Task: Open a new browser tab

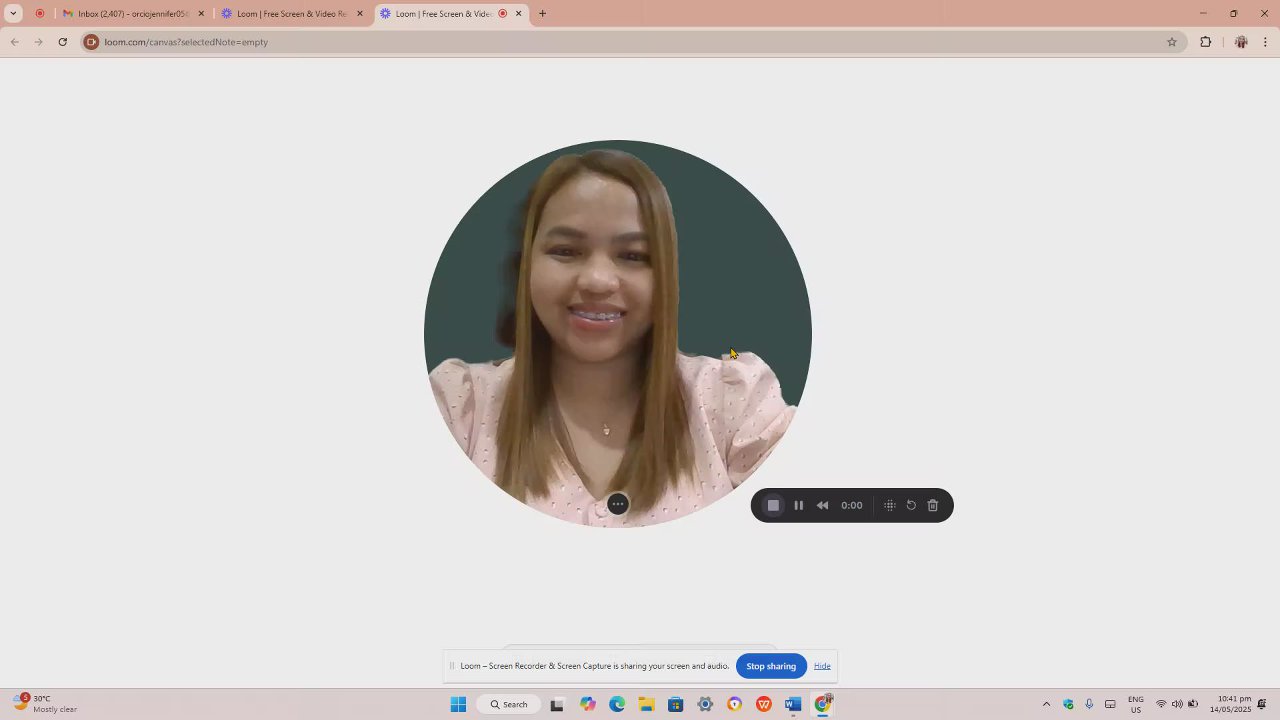Action: [542, 14]
